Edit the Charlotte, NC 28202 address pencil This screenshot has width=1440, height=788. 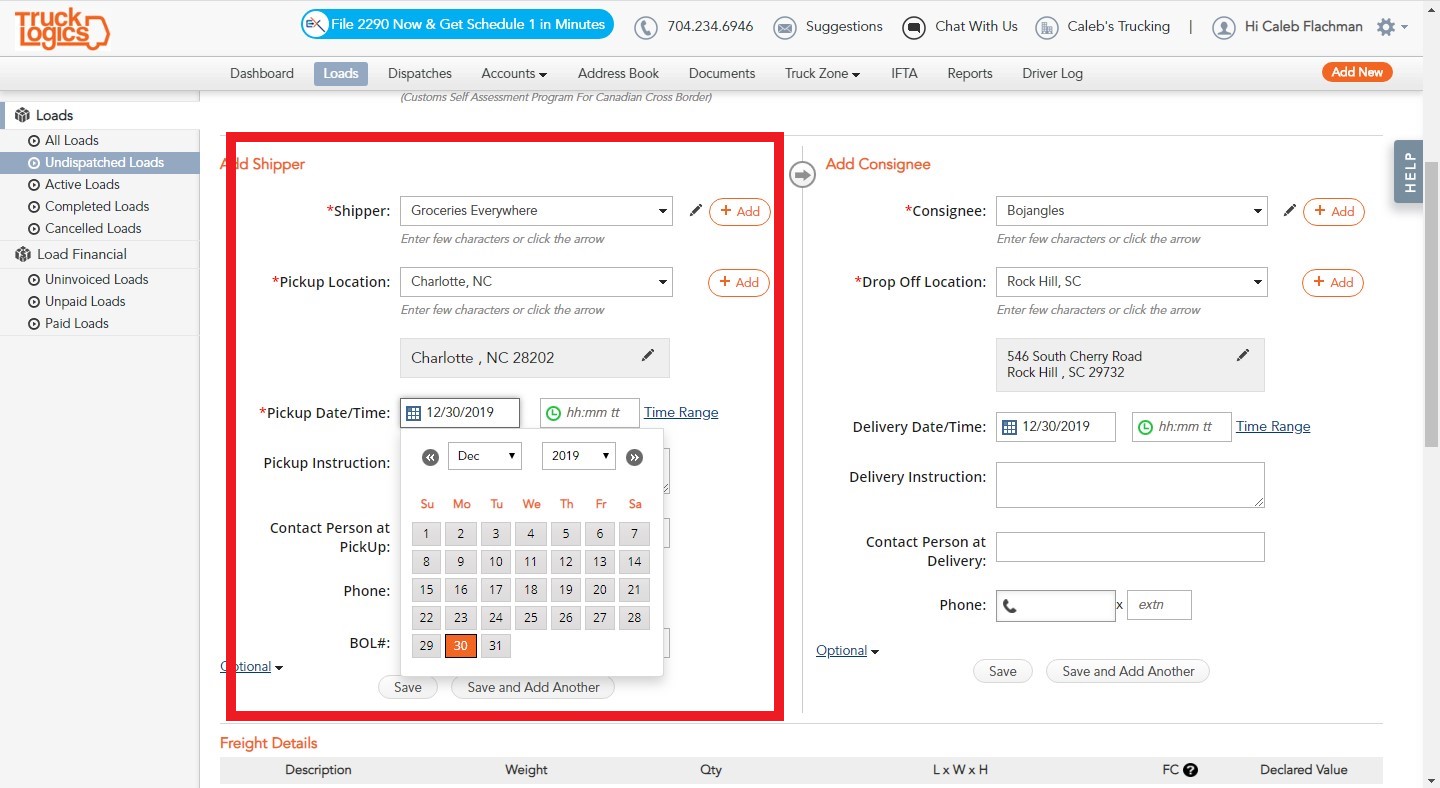tap(648, 356)
